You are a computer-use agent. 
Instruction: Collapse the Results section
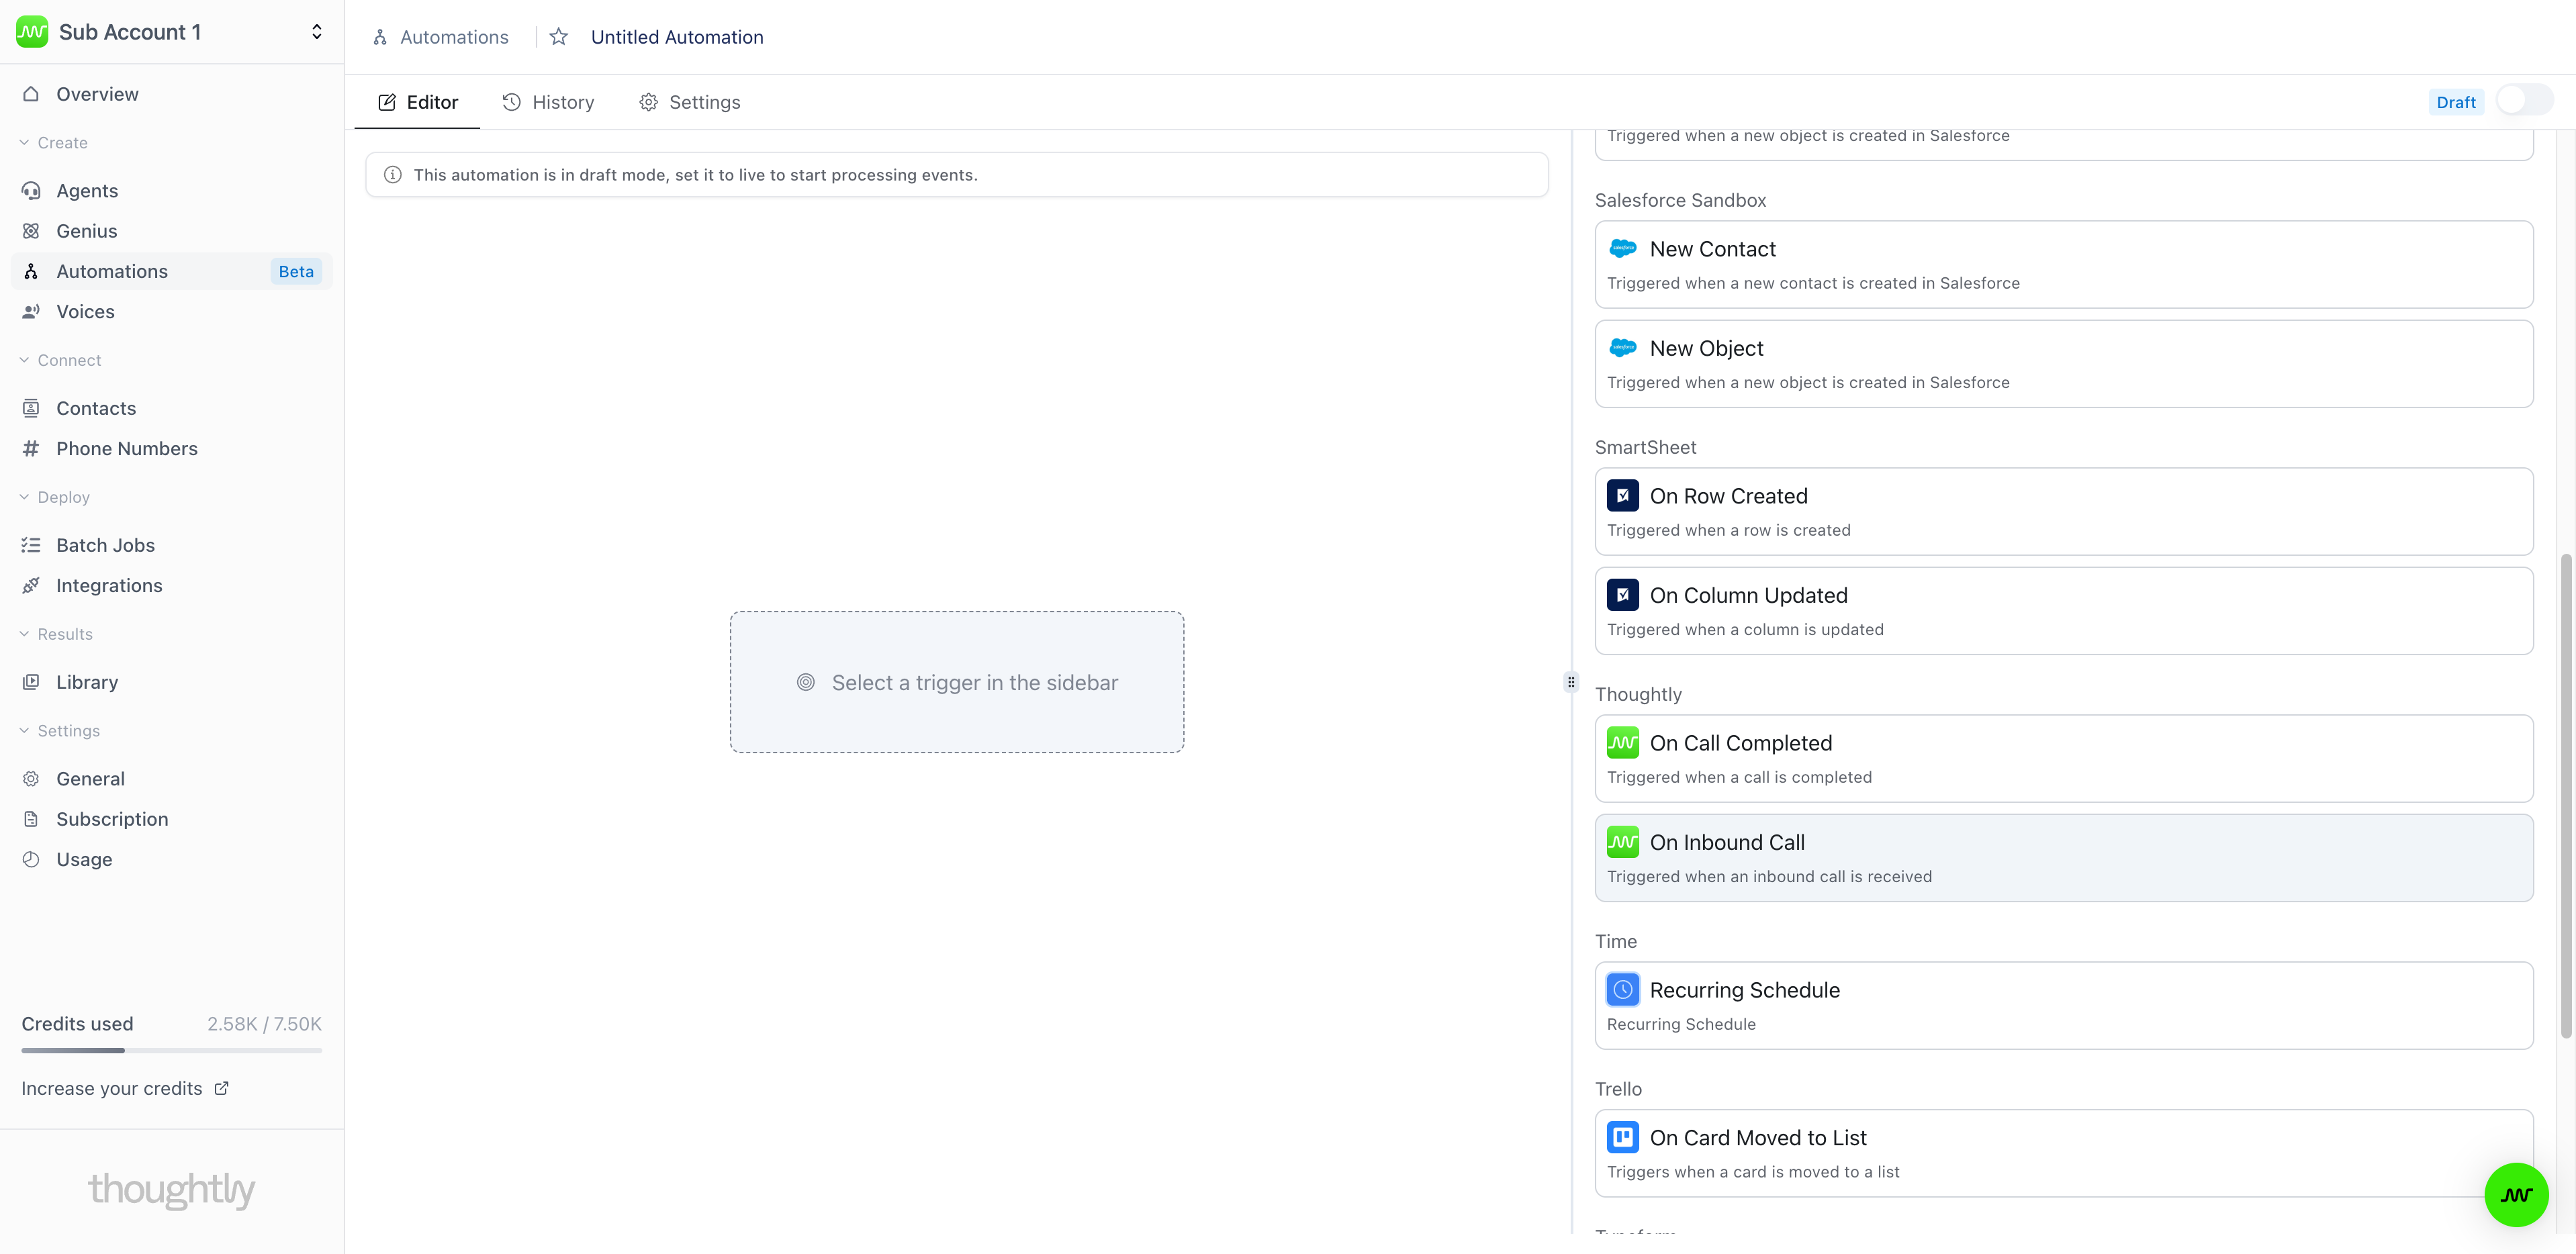[x=57, y=634]
